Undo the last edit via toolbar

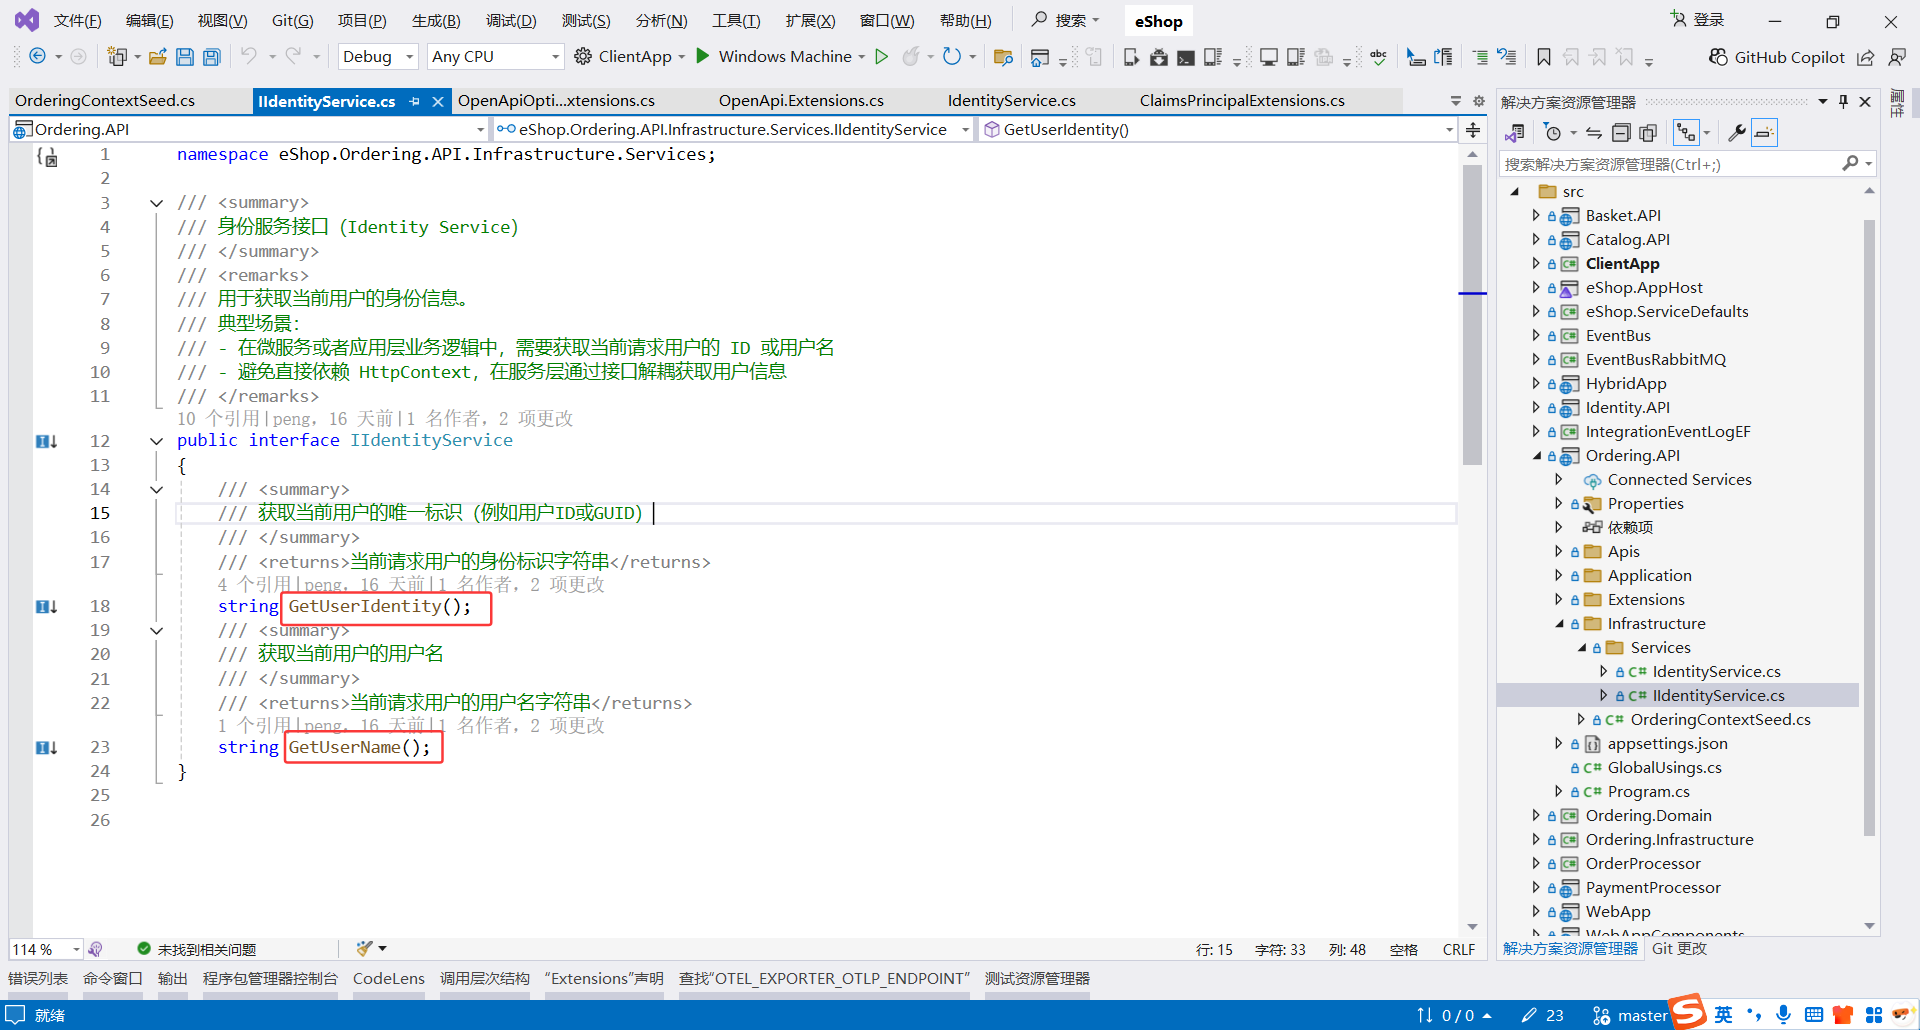pyautogui.click(x=249, y=57)
